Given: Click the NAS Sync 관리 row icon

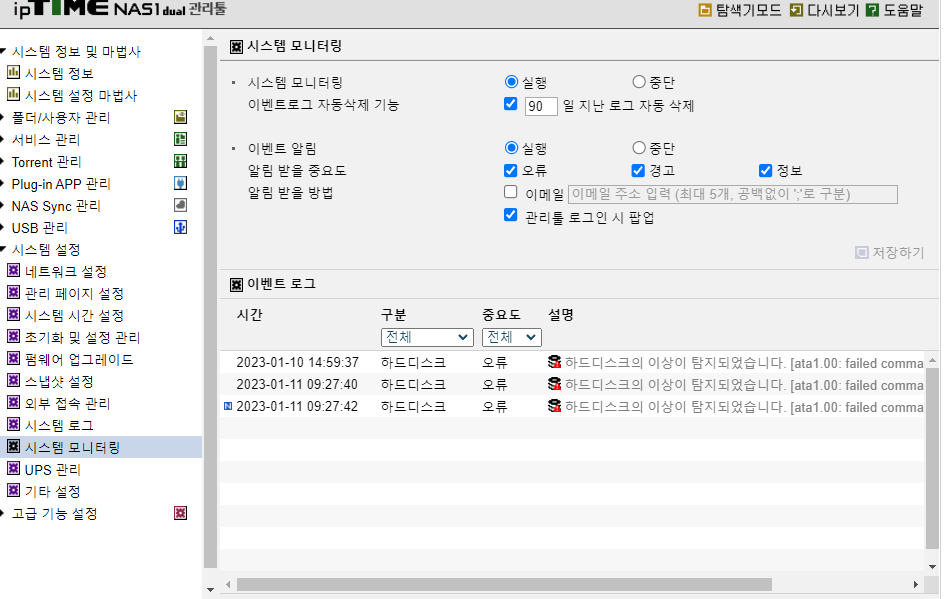Looking at the screenshot, I should (x=180, y=205).
